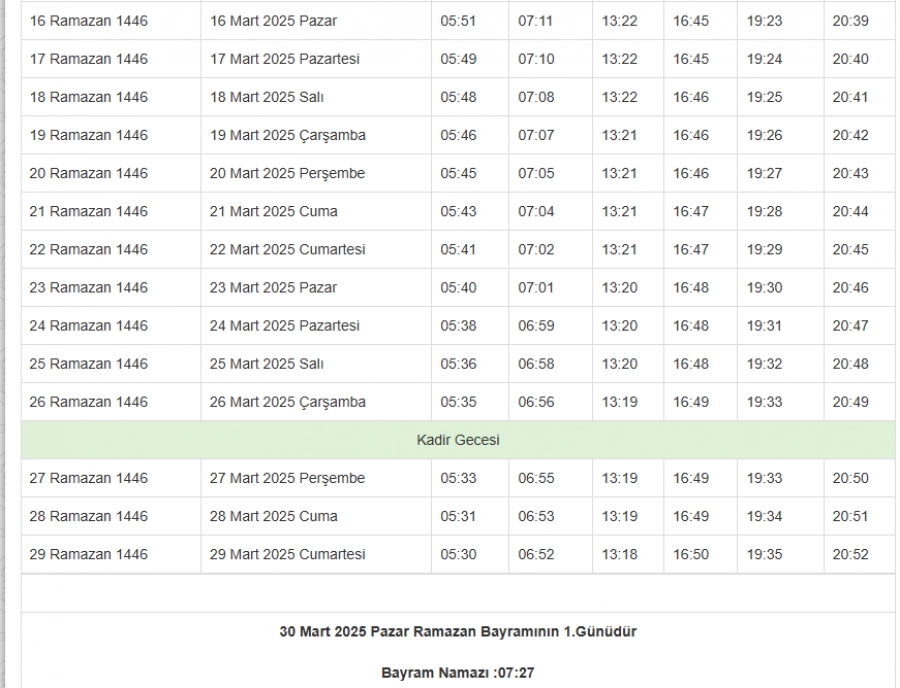The image size is (900, 688).
Task: Select the 22 Ramazan 1446 cell
Action: coord(89,249)
